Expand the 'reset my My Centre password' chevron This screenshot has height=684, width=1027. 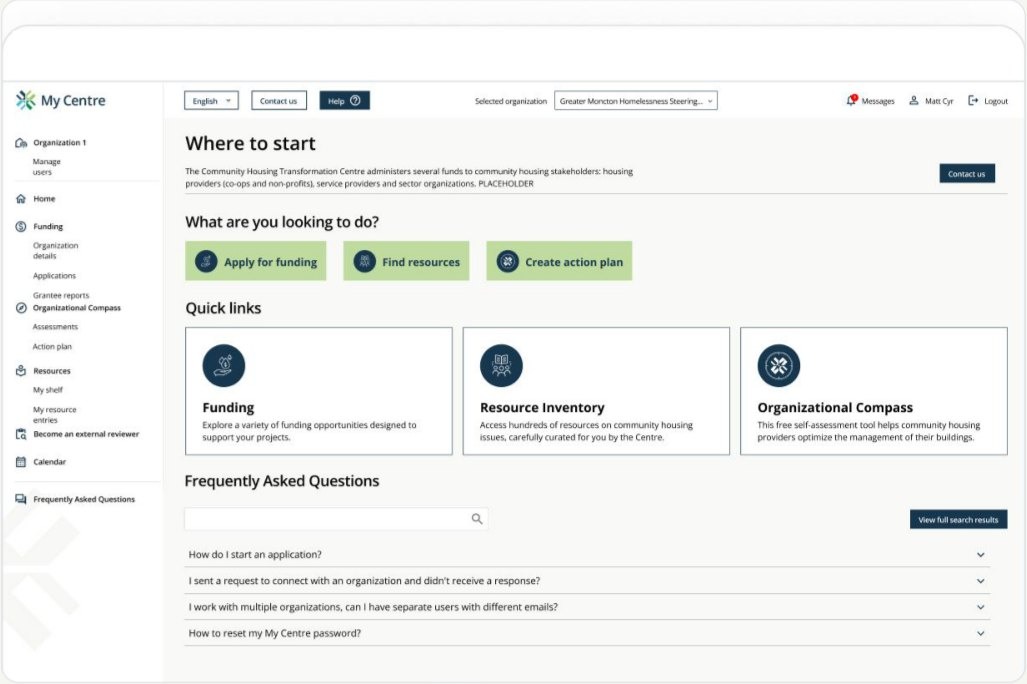980,634
